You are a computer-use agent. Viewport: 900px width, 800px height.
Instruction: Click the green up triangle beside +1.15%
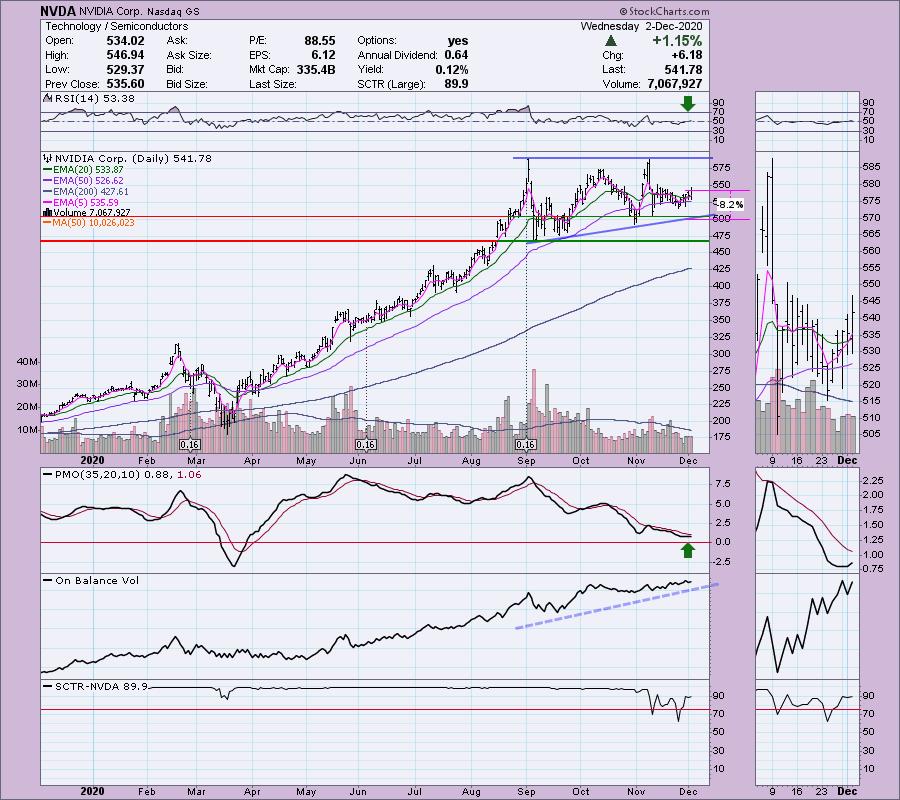[x=611, y=41]
